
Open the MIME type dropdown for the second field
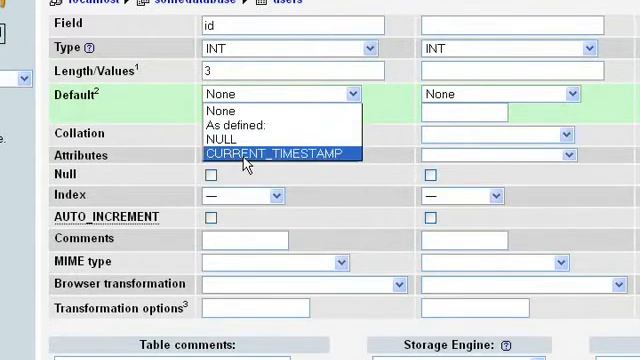tap(496, 263)
